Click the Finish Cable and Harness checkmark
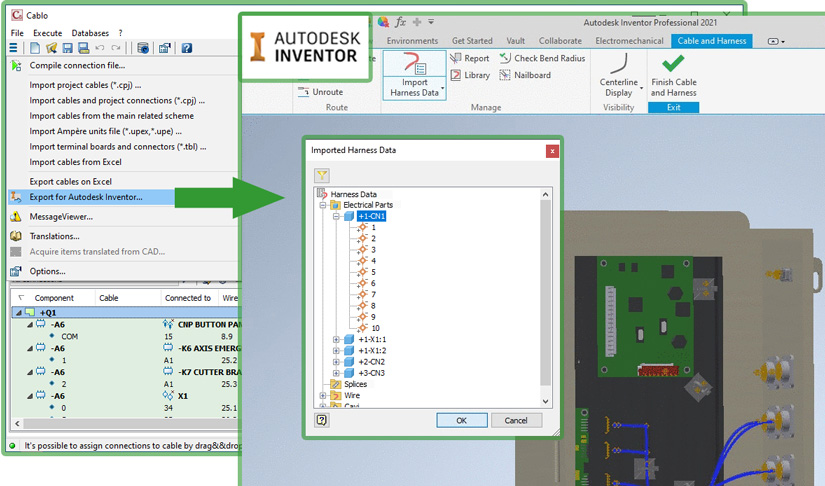The image size is (825, 486). pyautogui.click(x=673, y=63)
